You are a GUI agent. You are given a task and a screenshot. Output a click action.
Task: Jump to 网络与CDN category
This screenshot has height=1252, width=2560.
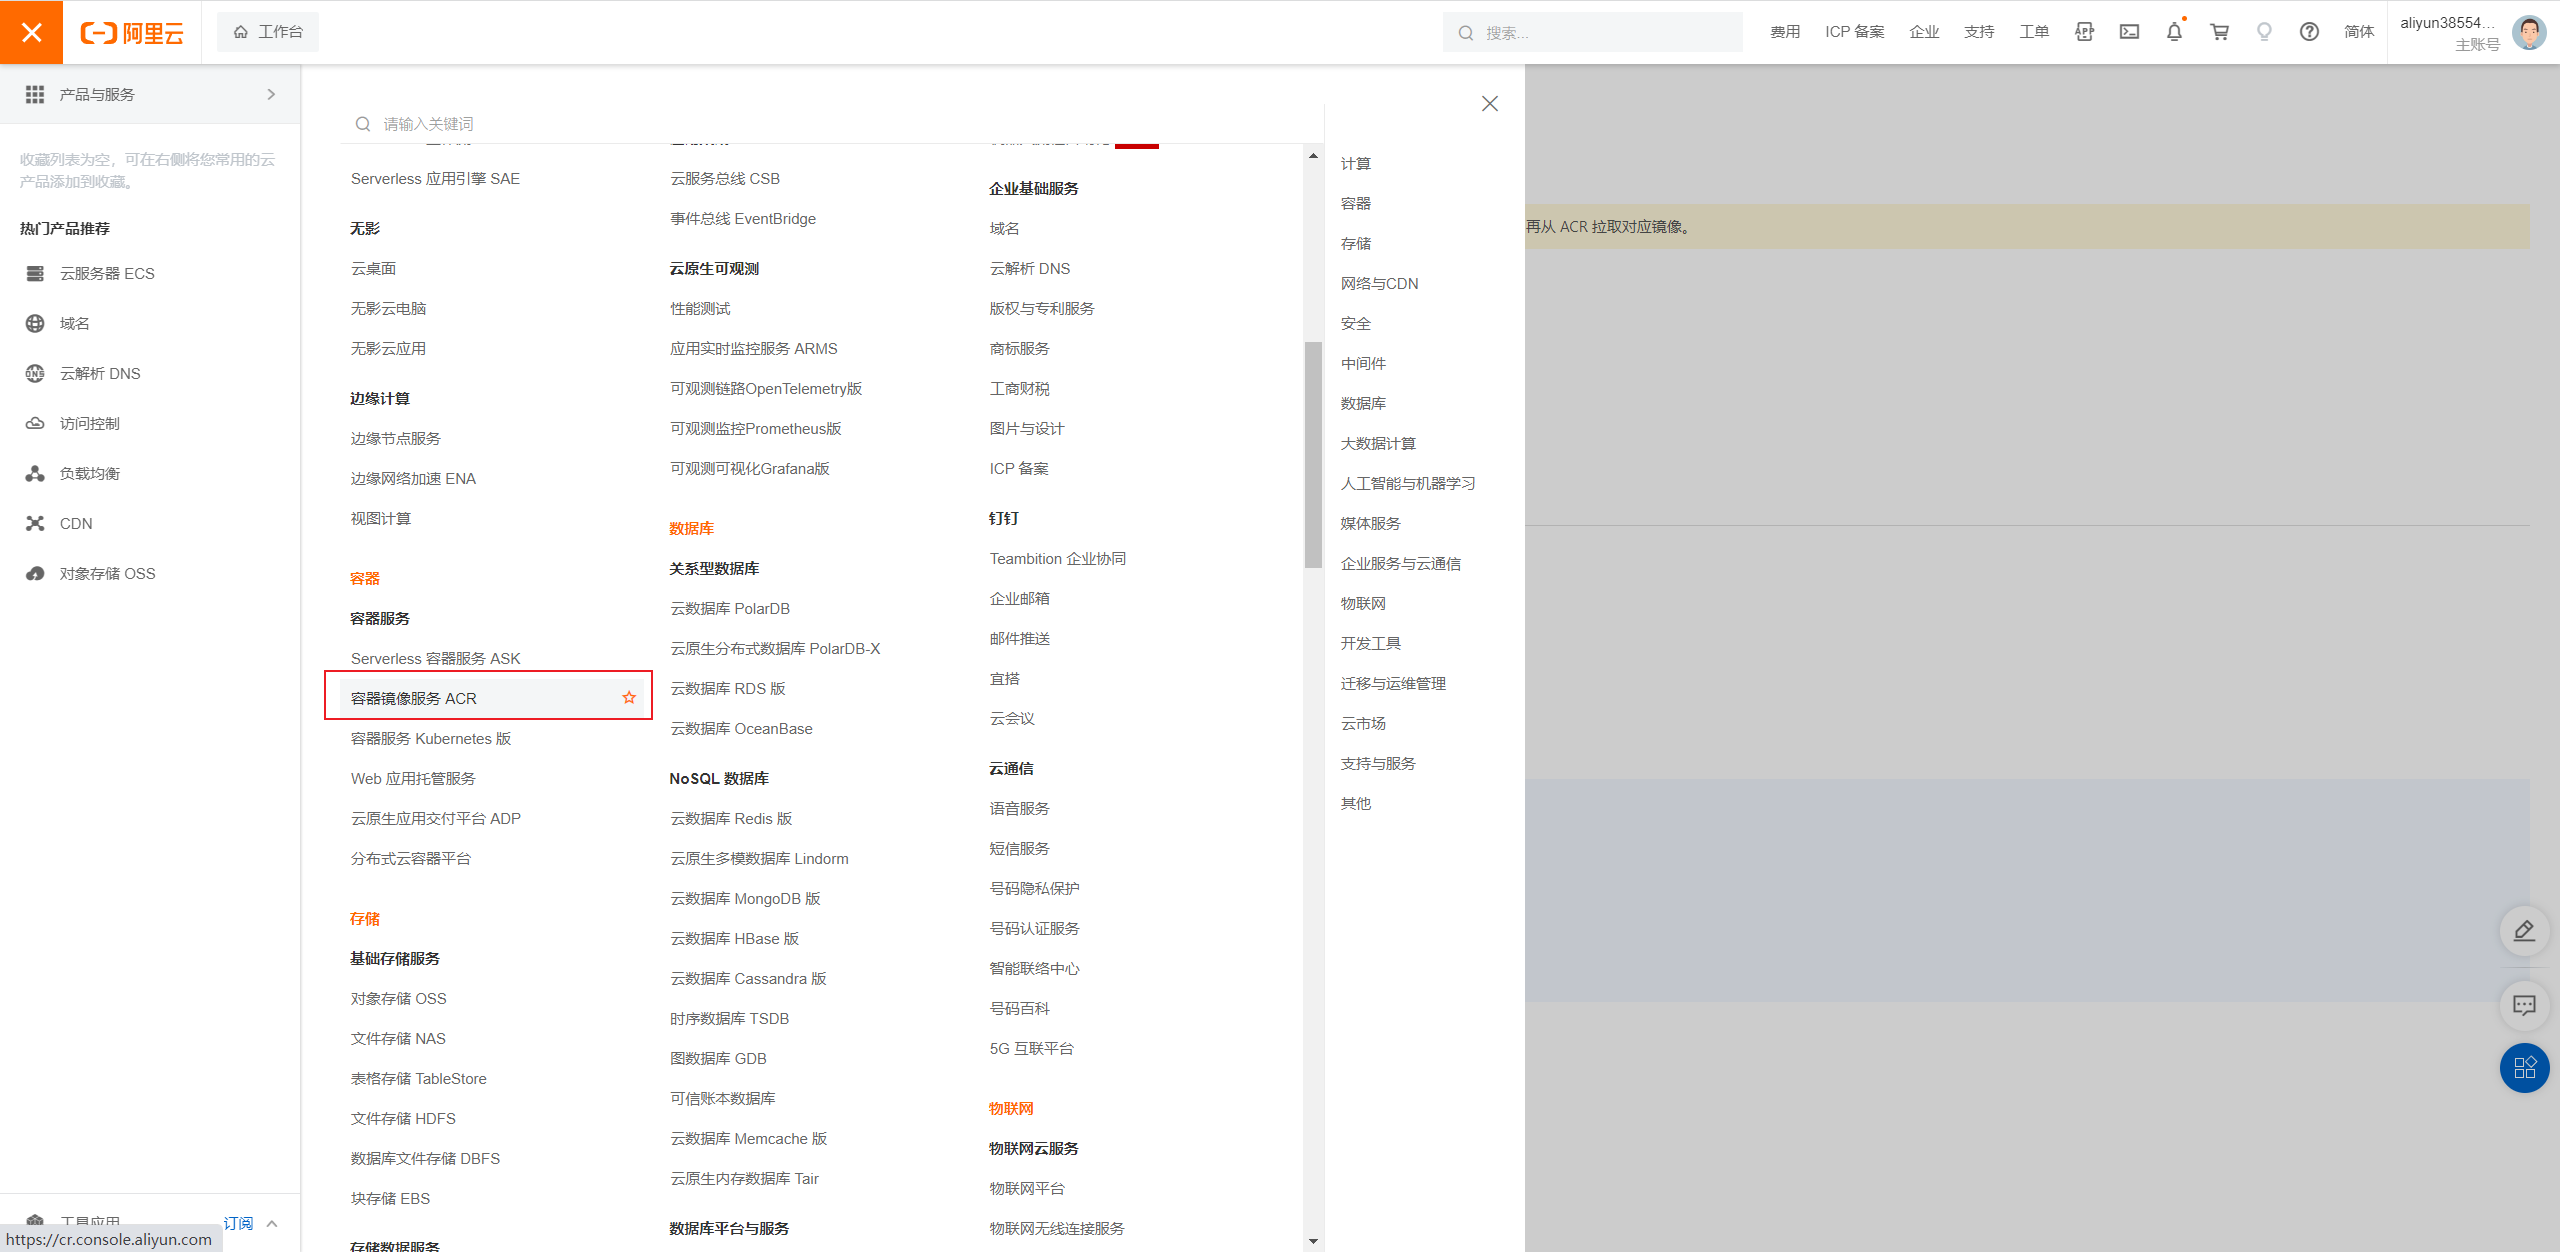pos(1379,284)
